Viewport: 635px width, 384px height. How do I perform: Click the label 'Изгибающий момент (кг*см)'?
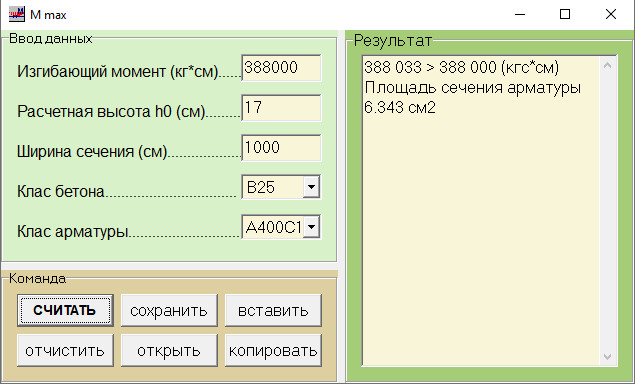(118, 72)
